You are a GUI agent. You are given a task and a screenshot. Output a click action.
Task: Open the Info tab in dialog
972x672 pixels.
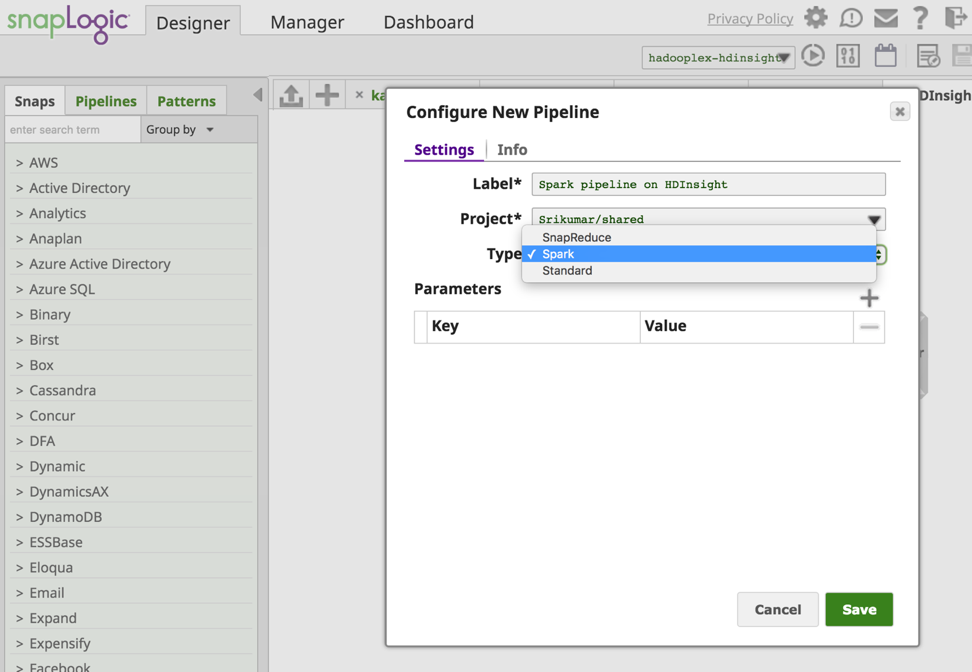coord(512,150)
